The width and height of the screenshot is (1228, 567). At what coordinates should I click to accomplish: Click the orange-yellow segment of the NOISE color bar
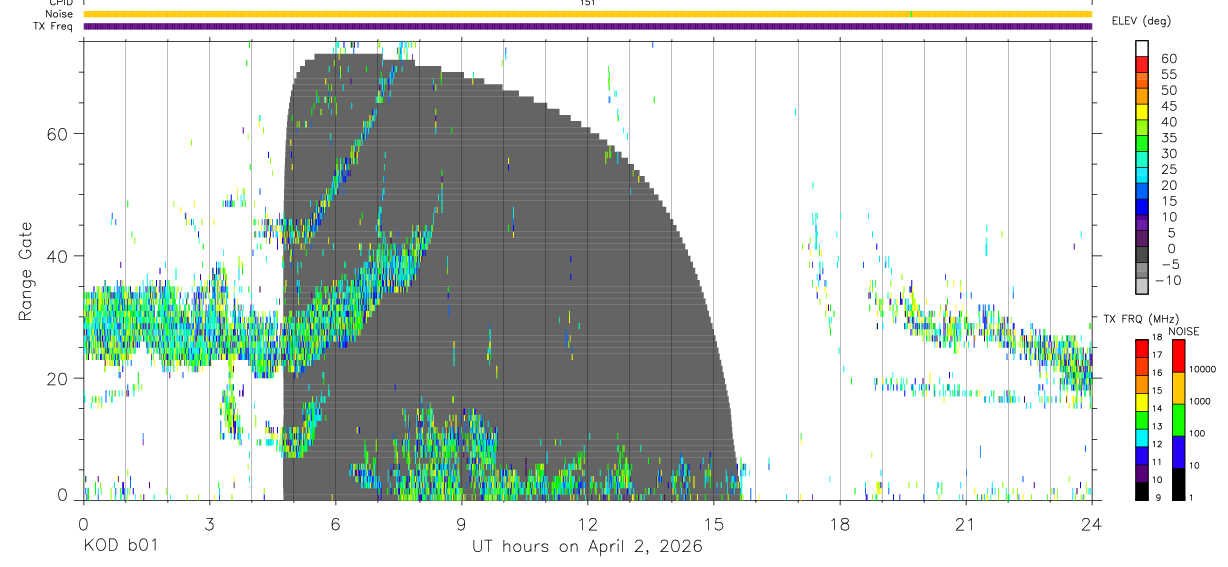pyautogui.click(x=1178, y=388)
